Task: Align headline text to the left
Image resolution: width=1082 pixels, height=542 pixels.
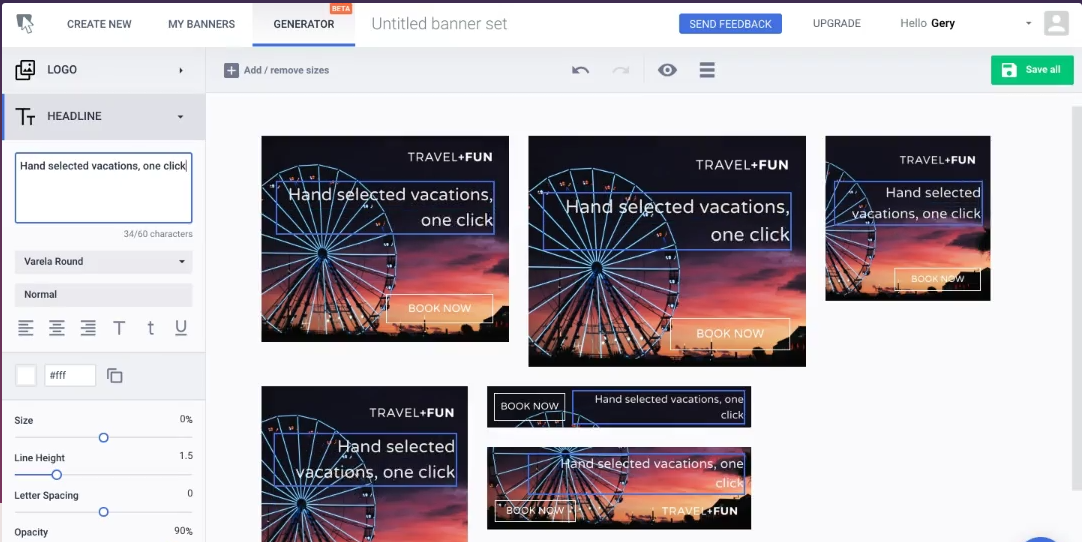Action: 26,328
